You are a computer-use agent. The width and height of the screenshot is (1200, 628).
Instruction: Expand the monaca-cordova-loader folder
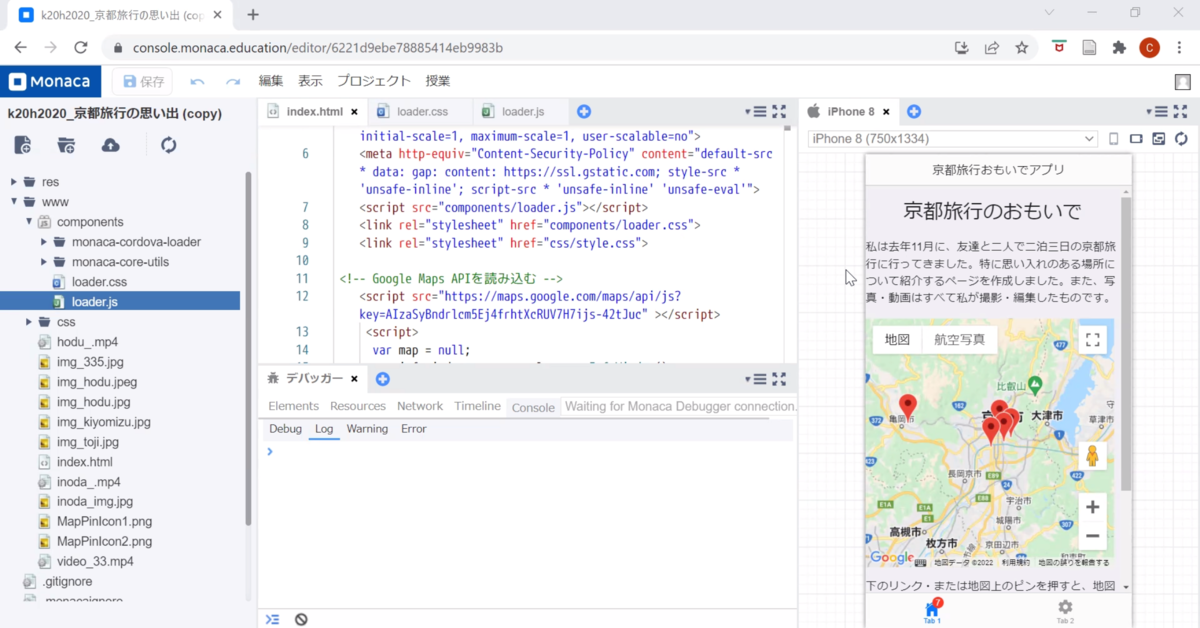point(44,242)
